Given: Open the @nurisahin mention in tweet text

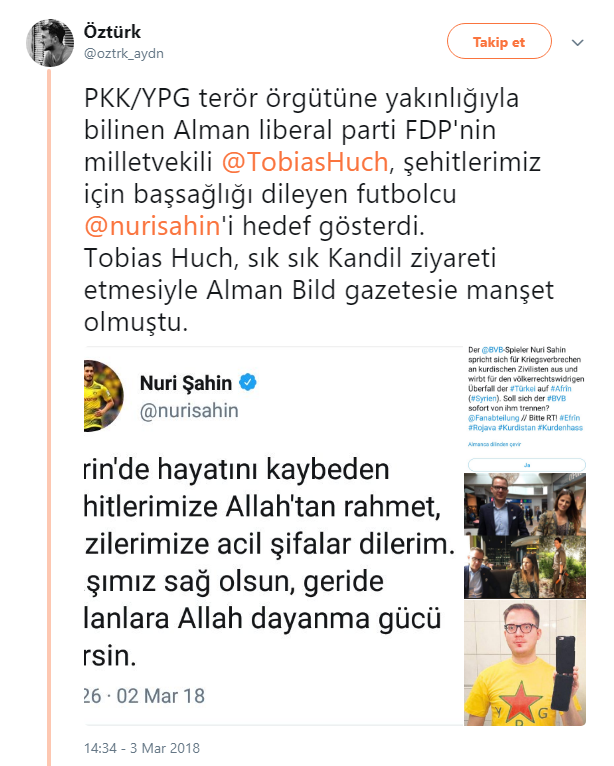Looking at the screenshot, I should pos(152,226).
